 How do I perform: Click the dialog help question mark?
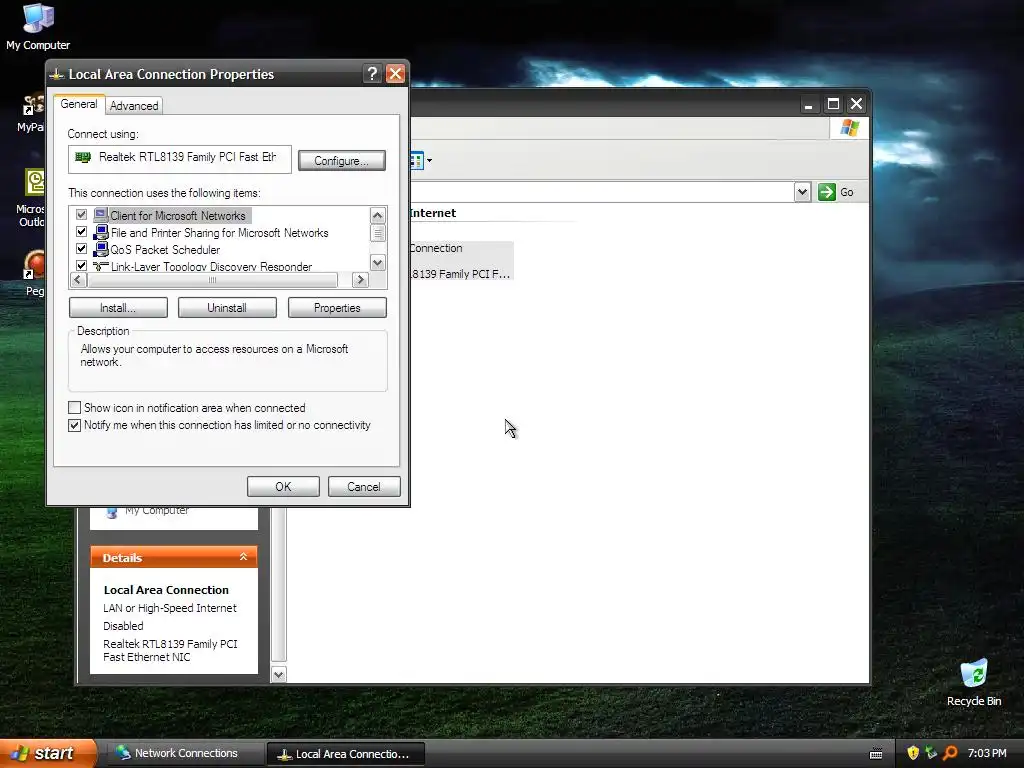pyautogui.click(x=372, y=74)
